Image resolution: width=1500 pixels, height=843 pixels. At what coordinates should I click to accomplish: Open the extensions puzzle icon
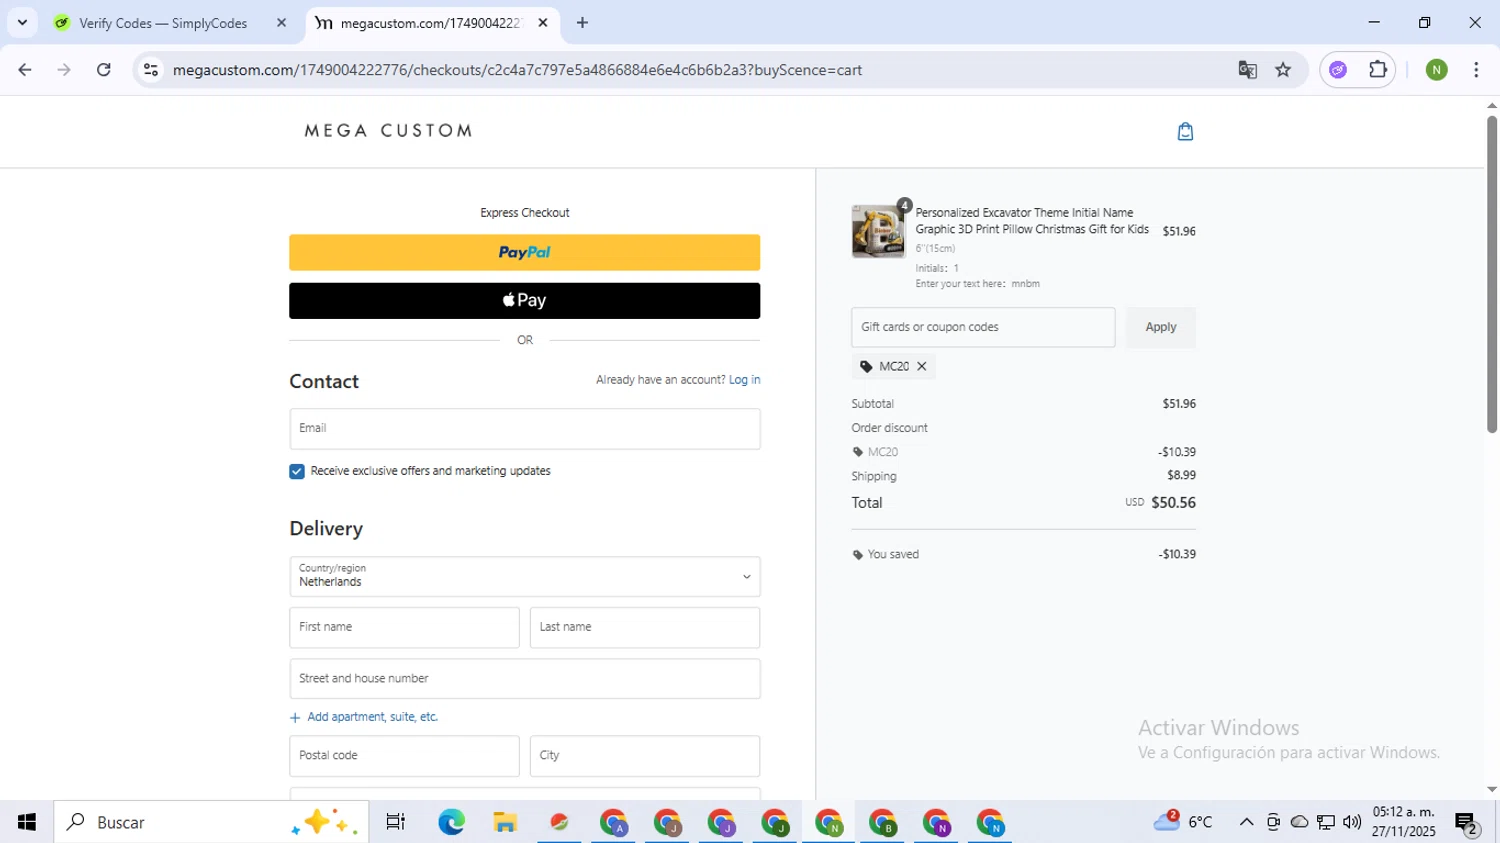pyautogui.click(x=1378, y=70)
